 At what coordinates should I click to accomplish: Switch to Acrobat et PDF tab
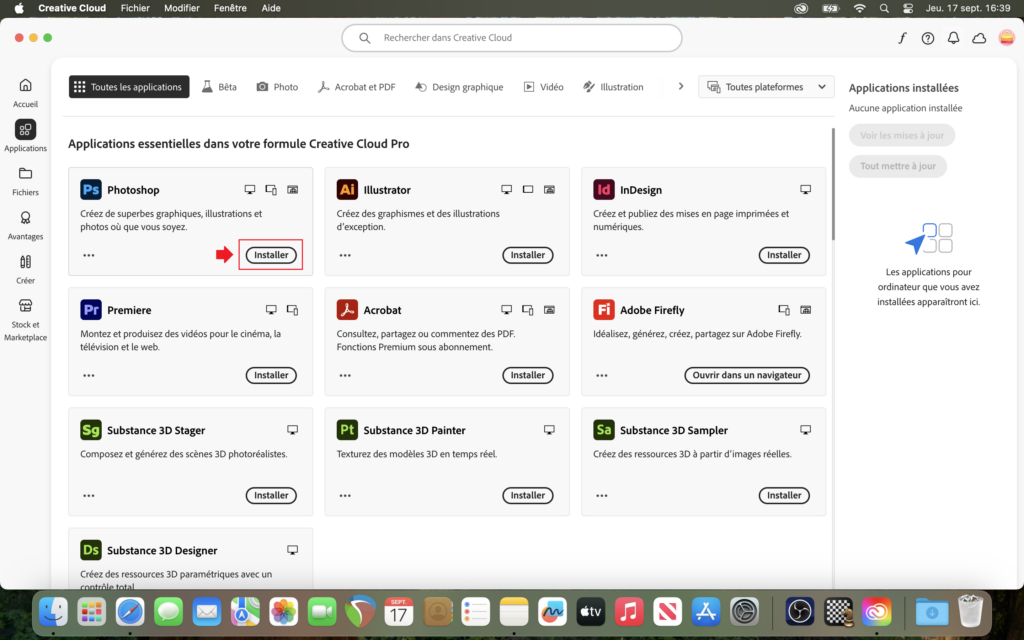pyautogui.click(x=357, y=87)
